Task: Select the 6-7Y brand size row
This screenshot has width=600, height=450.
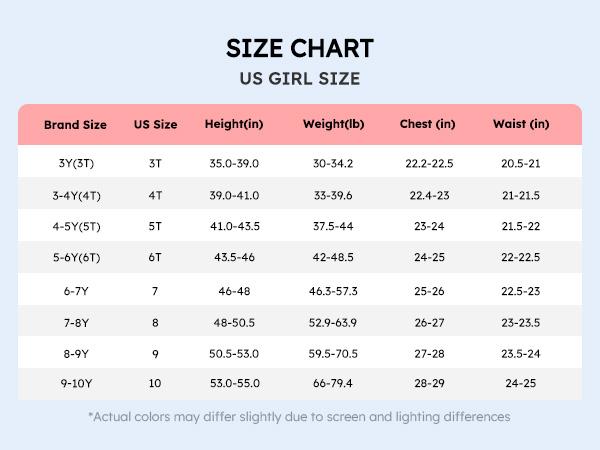Action: tap(75, 291)
